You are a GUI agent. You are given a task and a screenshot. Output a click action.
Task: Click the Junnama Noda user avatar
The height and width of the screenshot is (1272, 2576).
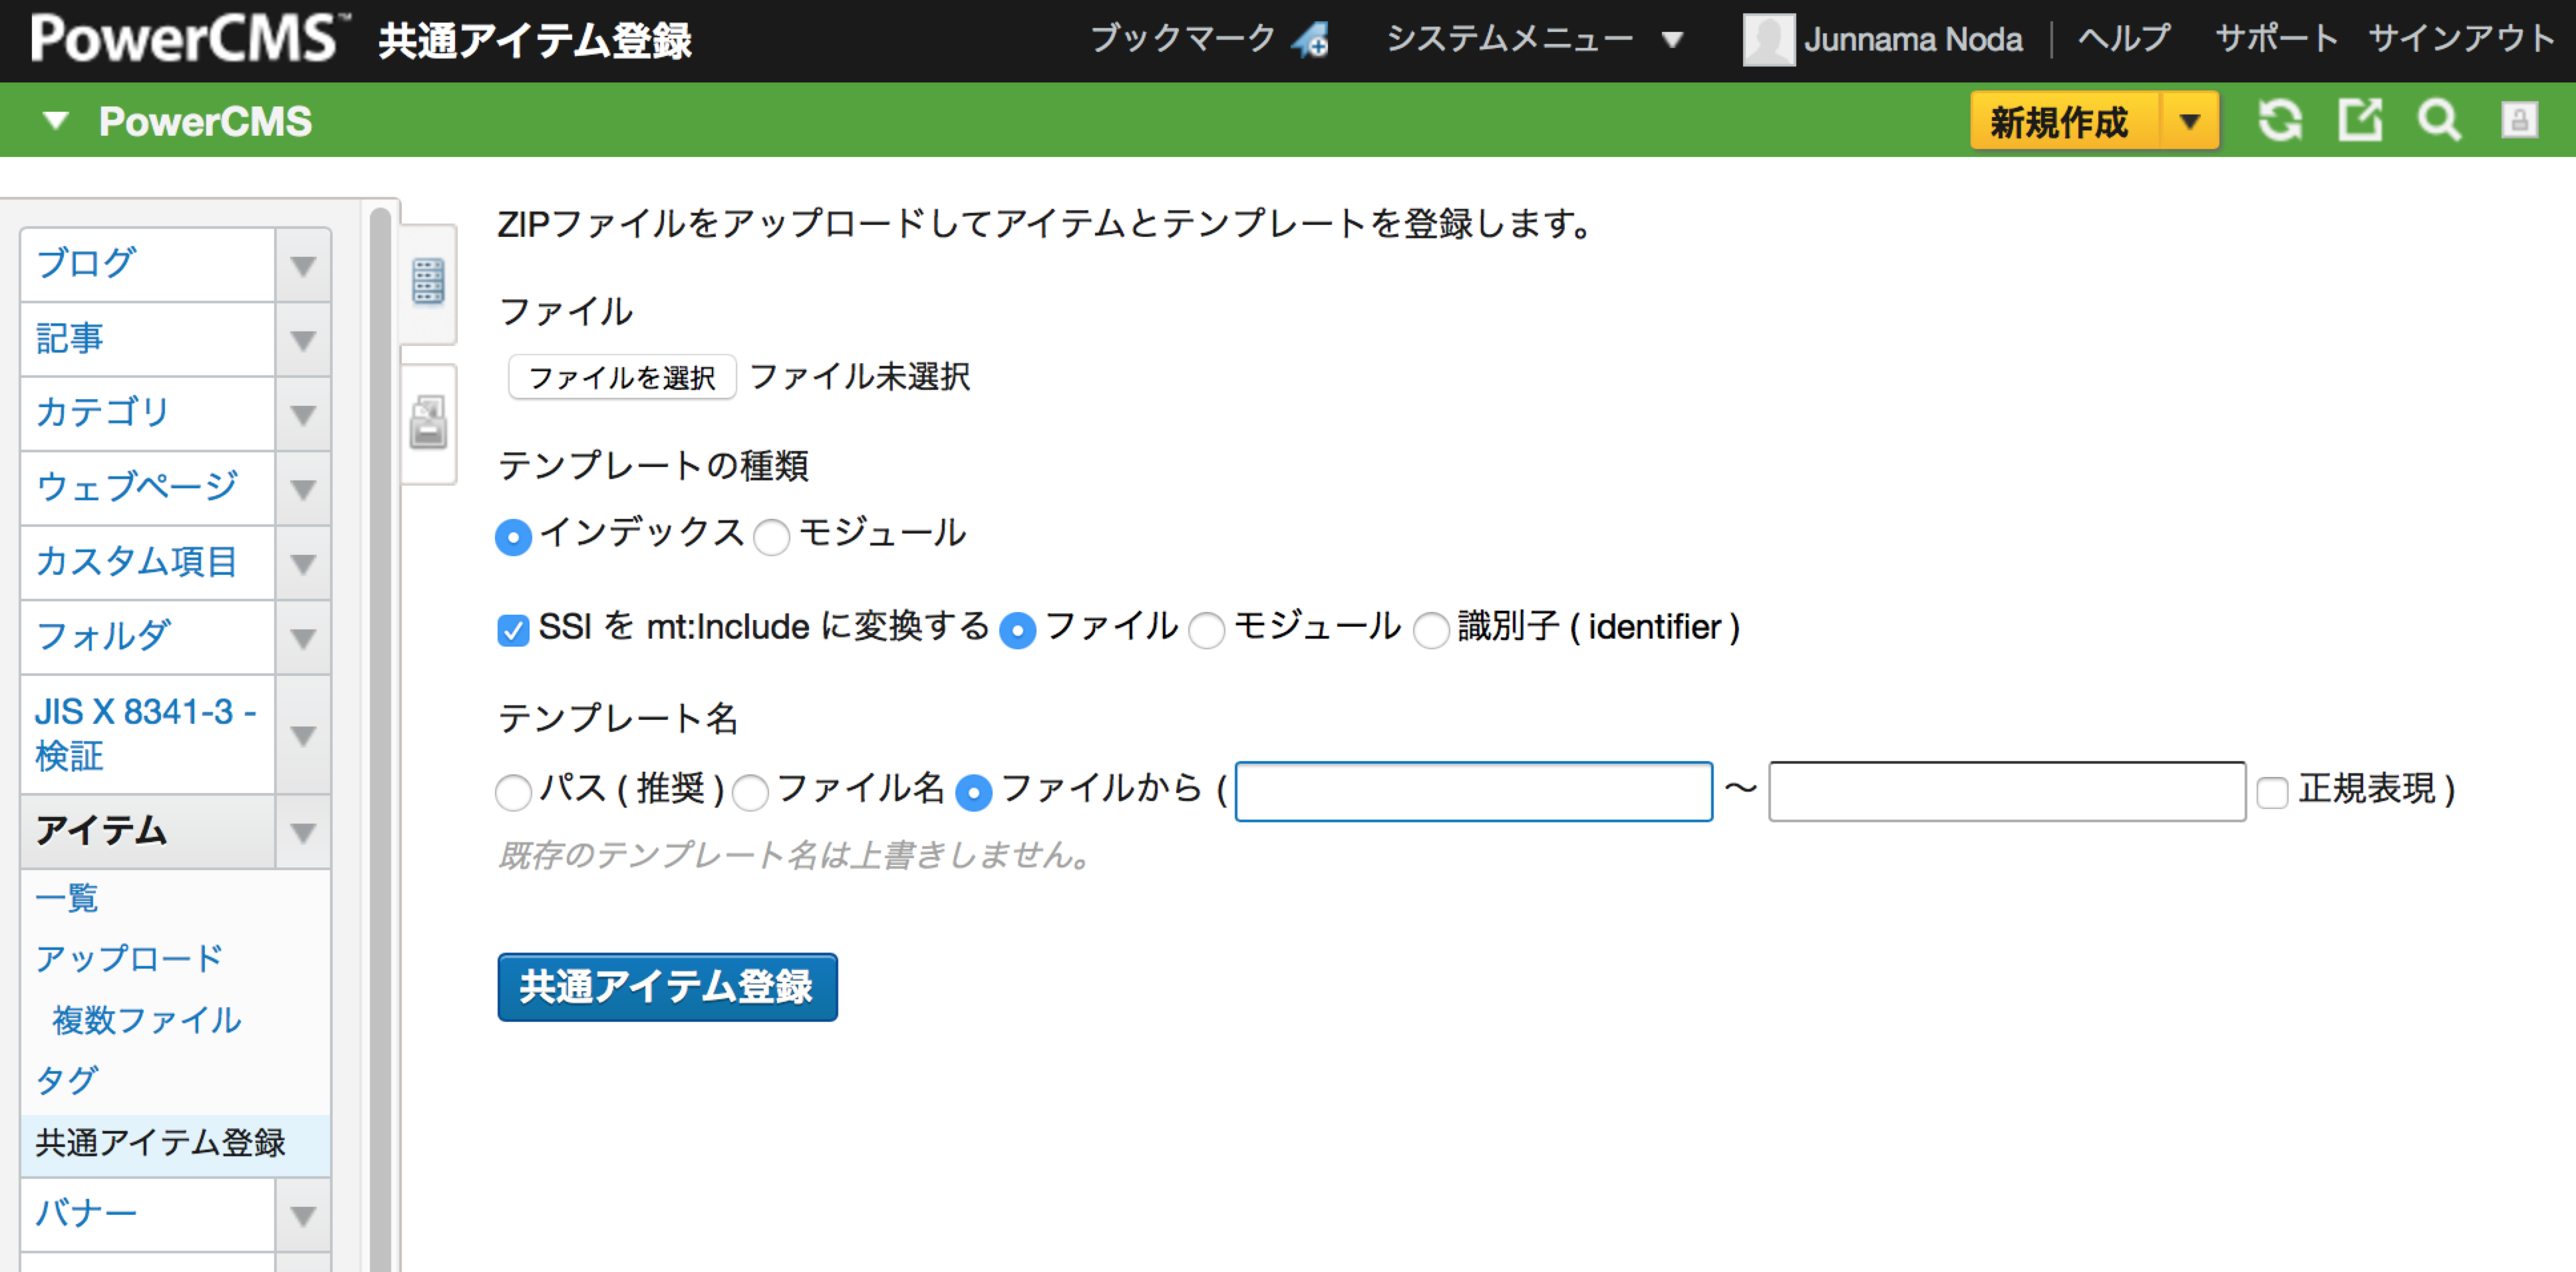1768,40
